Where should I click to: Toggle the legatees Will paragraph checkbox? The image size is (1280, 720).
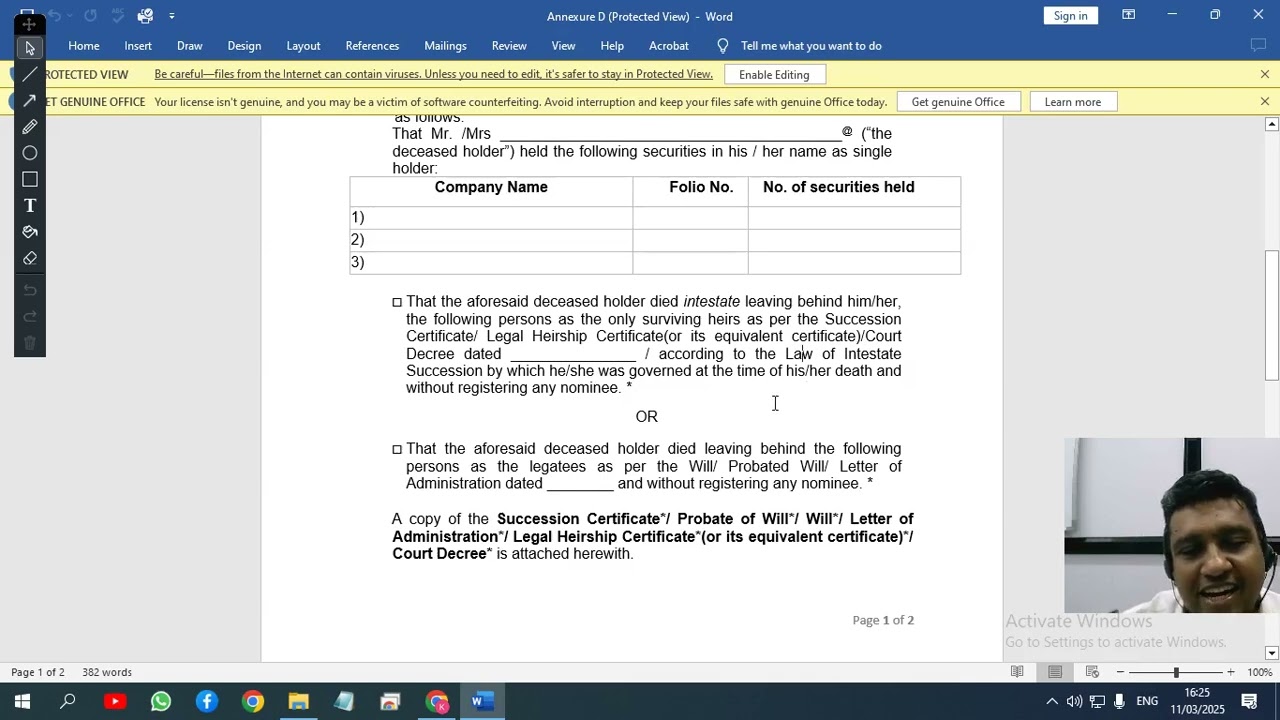click(x=397, y=449)
